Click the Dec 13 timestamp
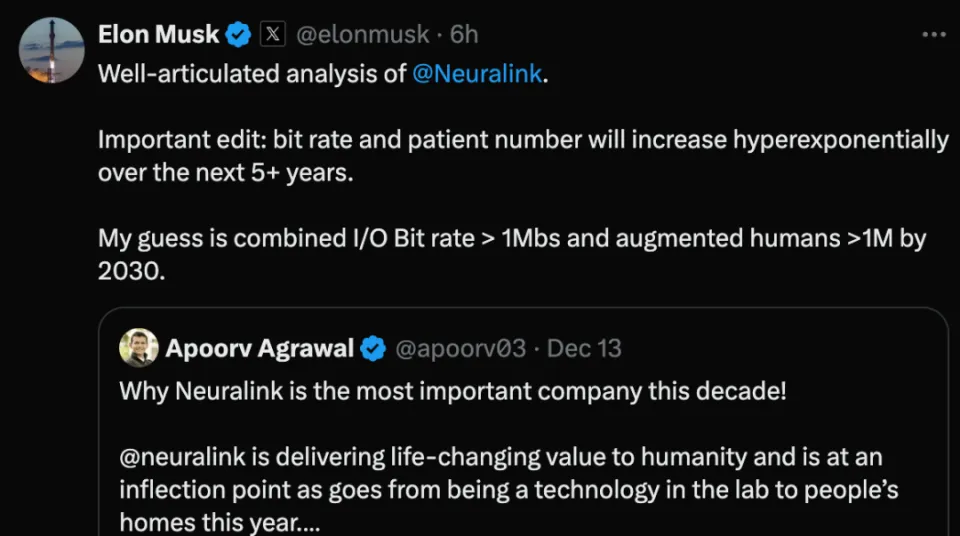Viewport: 960px width, 536px height. coord(584,349)
